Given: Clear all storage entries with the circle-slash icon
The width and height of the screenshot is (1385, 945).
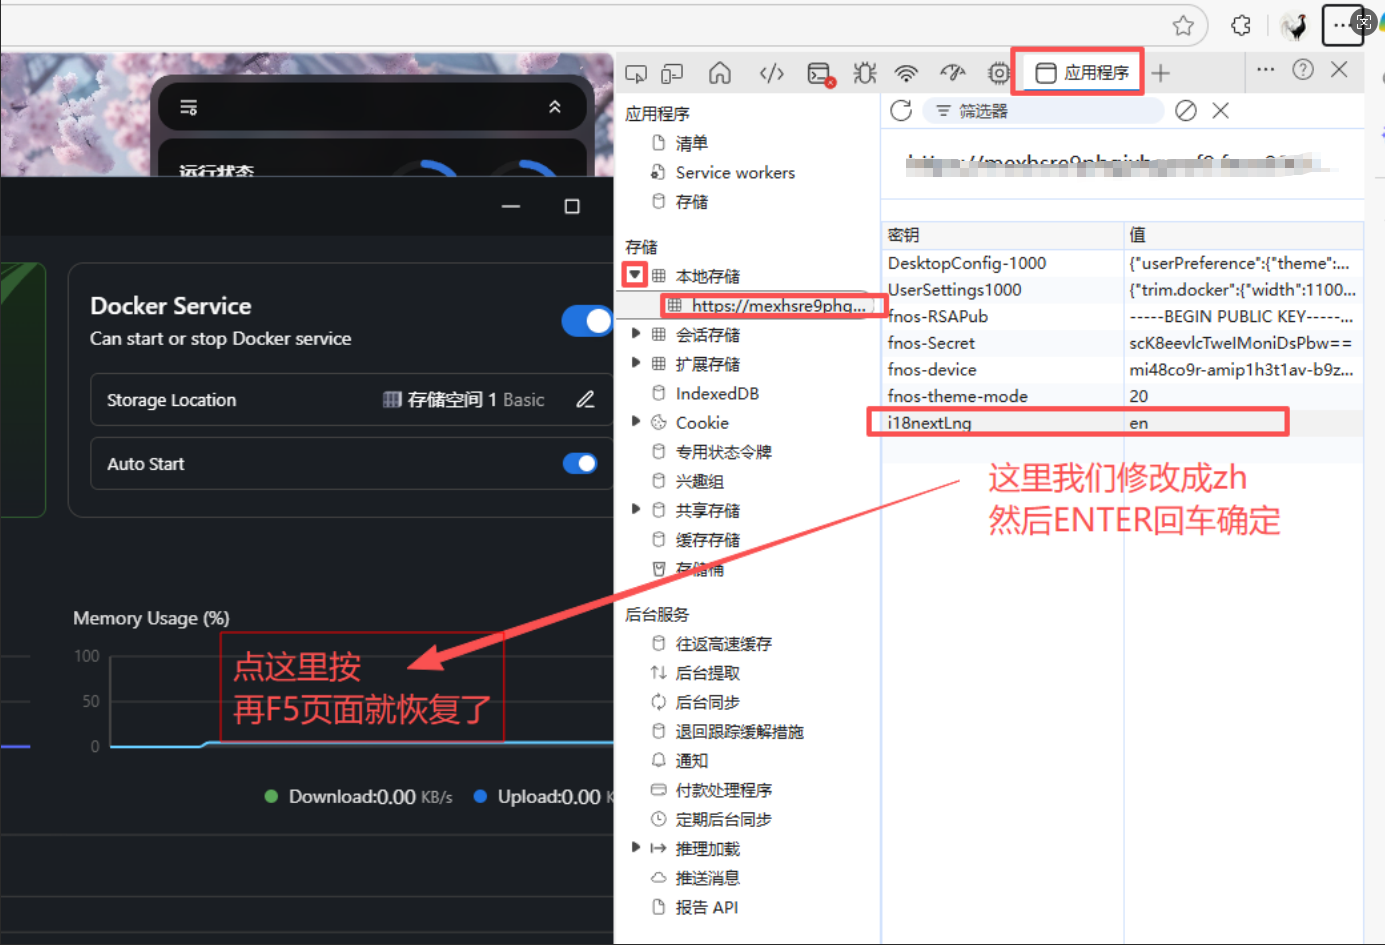Looking at the screenshot, I should [1186, 111].
